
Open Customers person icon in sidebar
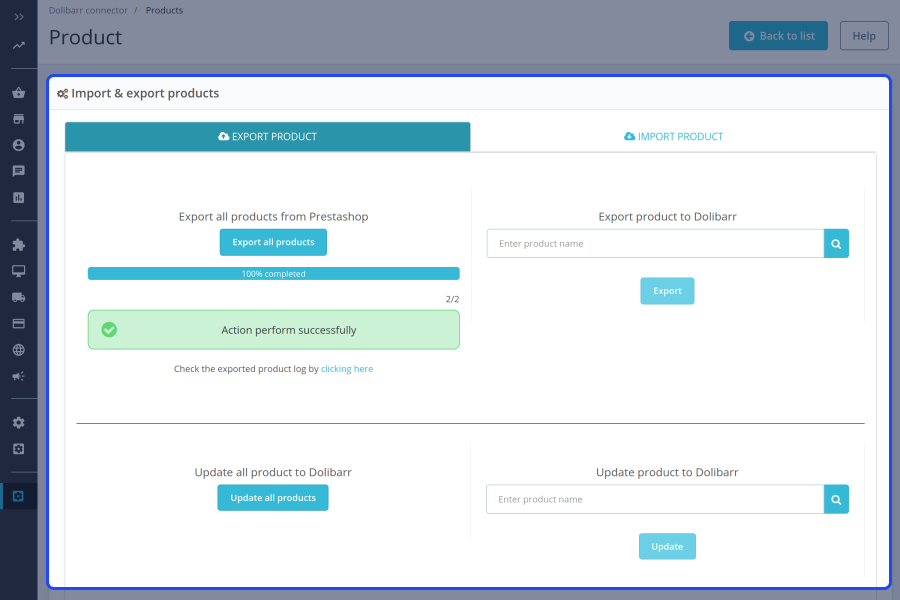coord(19,145)
